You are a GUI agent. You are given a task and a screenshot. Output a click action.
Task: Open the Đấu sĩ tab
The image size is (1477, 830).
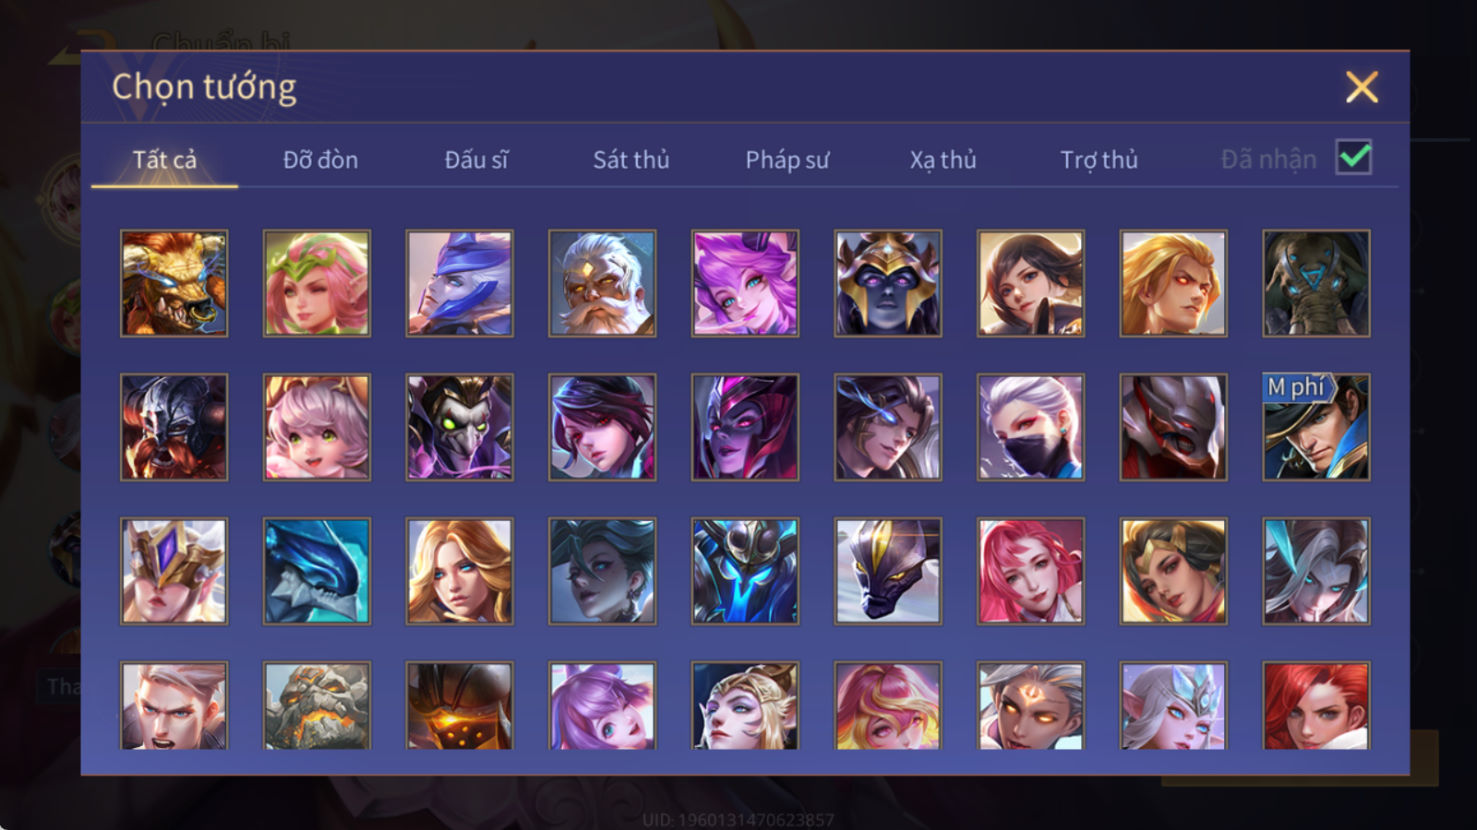coord(476,160)
